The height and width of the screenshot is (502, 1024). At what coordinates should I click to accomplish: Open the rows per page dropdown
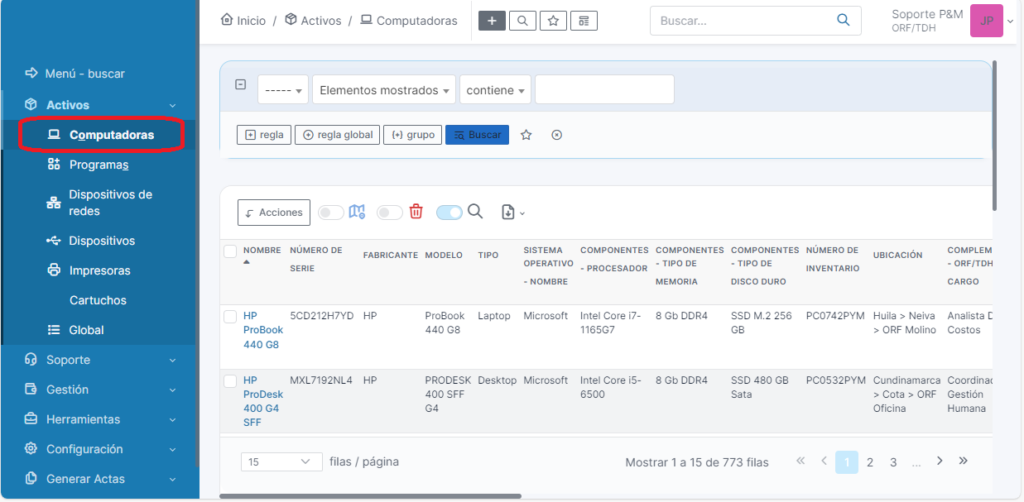[281, 462]
